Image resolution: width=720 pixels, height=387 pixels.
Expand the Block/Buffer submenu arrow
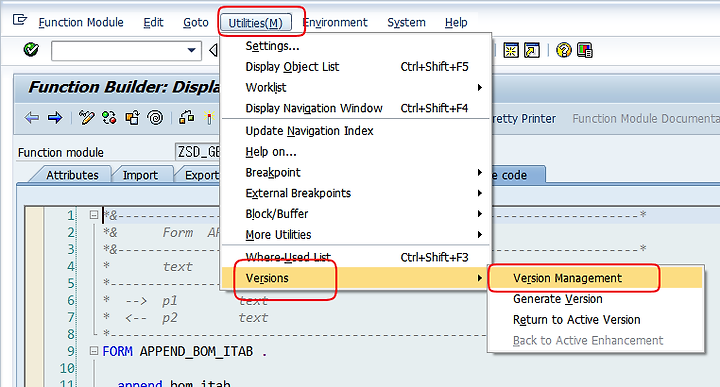pyautogui.click(x=480, y=214)
